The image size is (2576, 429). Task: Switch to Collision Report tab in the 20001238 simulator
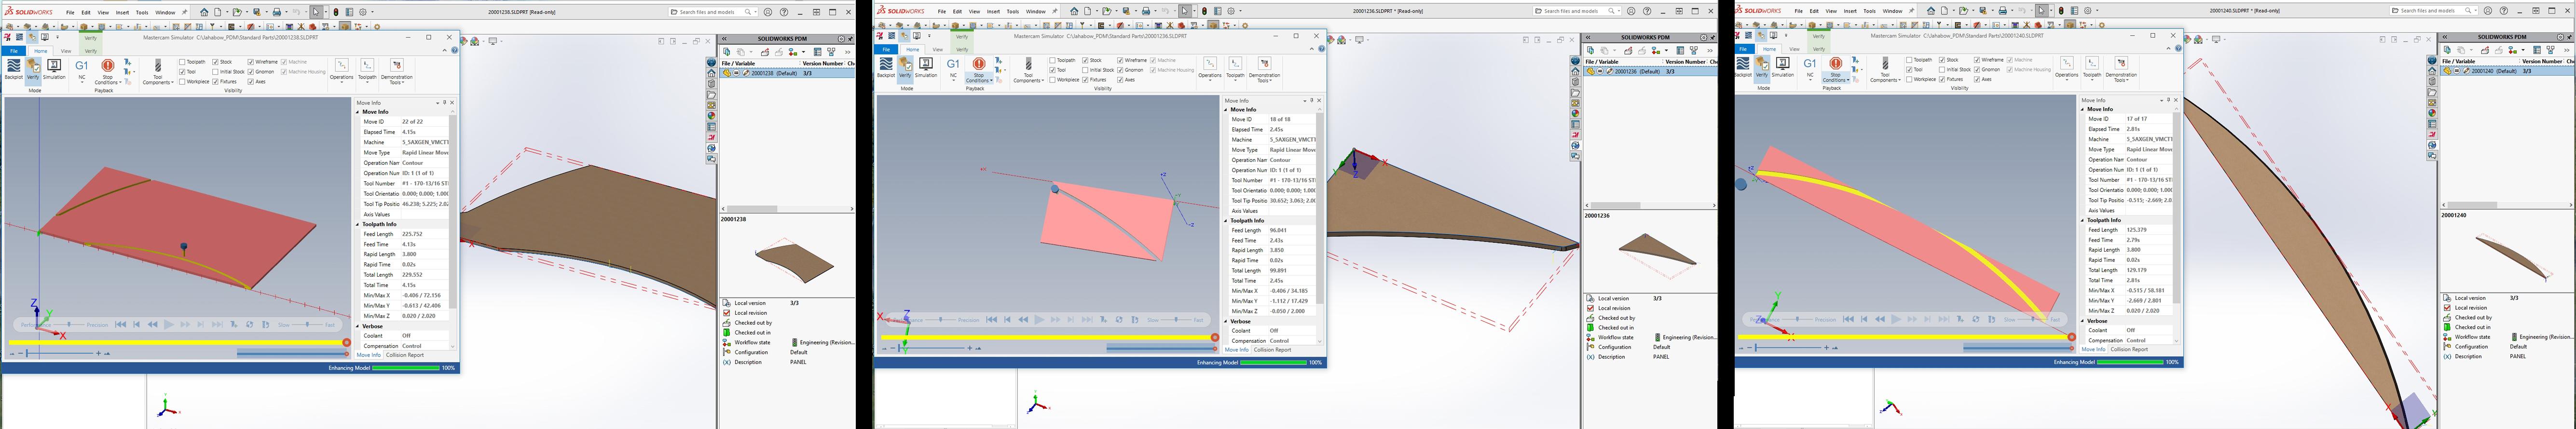405,355
